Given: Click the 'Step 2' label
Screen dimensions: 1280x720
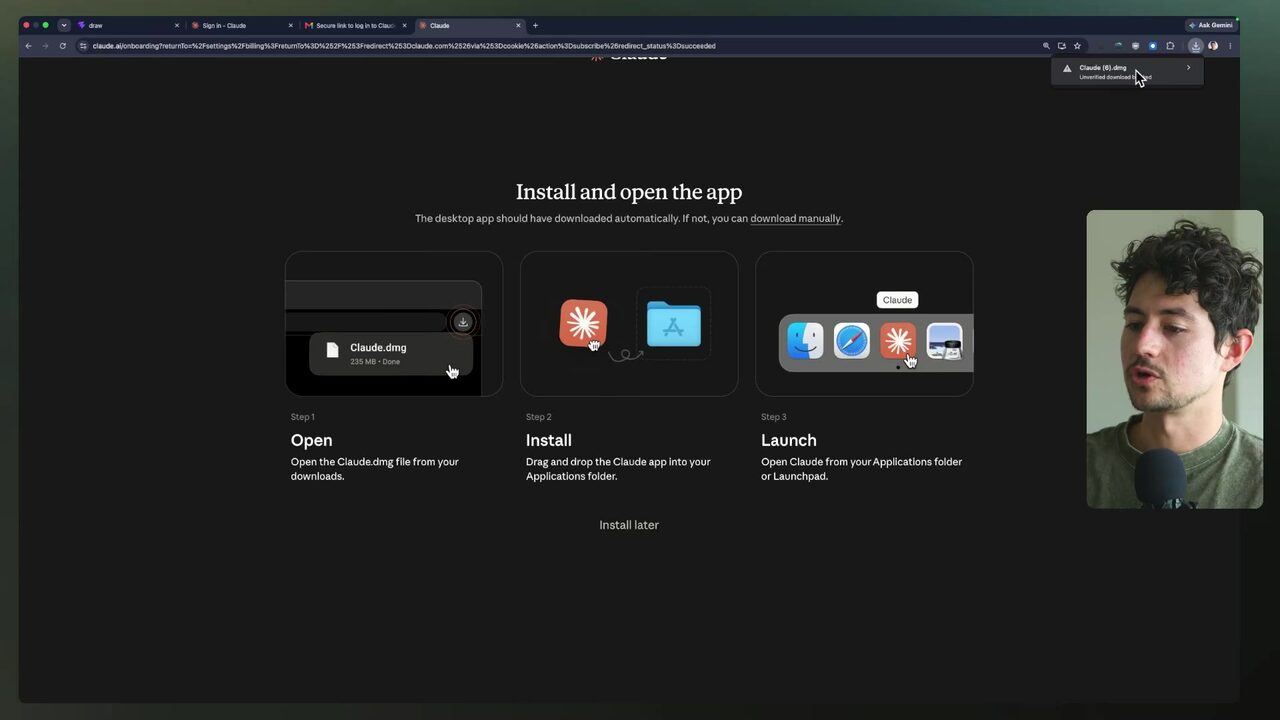Looking at the screenshot, I should coord(538,417).
